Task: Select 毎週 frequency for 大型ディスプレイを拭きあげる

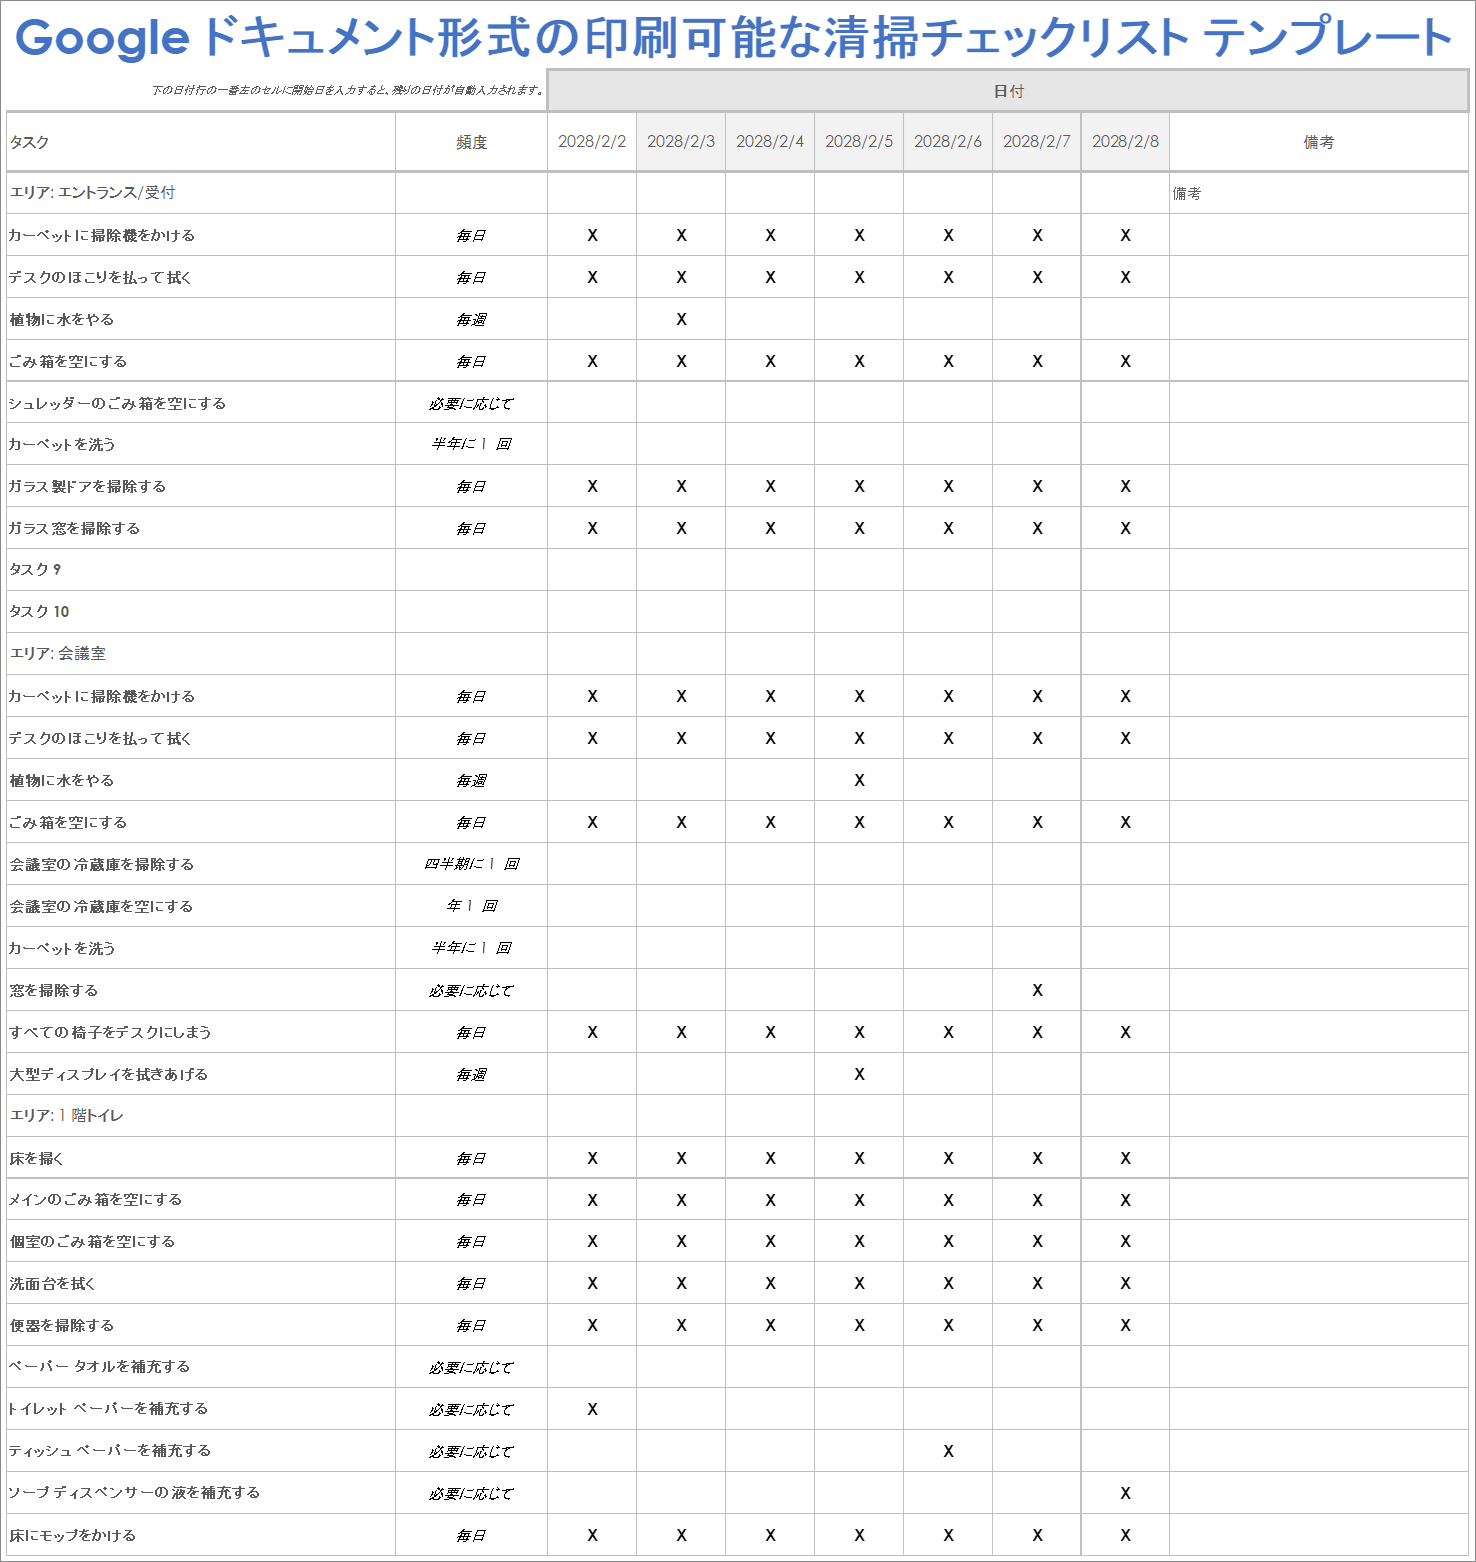Action: (471, 1075)
